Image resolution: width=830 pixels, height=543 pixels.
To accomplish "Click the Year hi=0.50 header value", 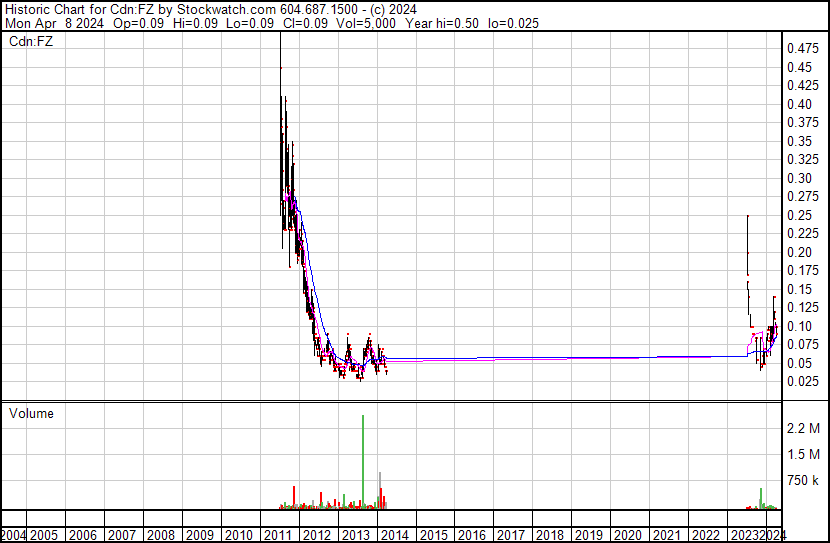I will pyautogui.click(x=441, y=23).
